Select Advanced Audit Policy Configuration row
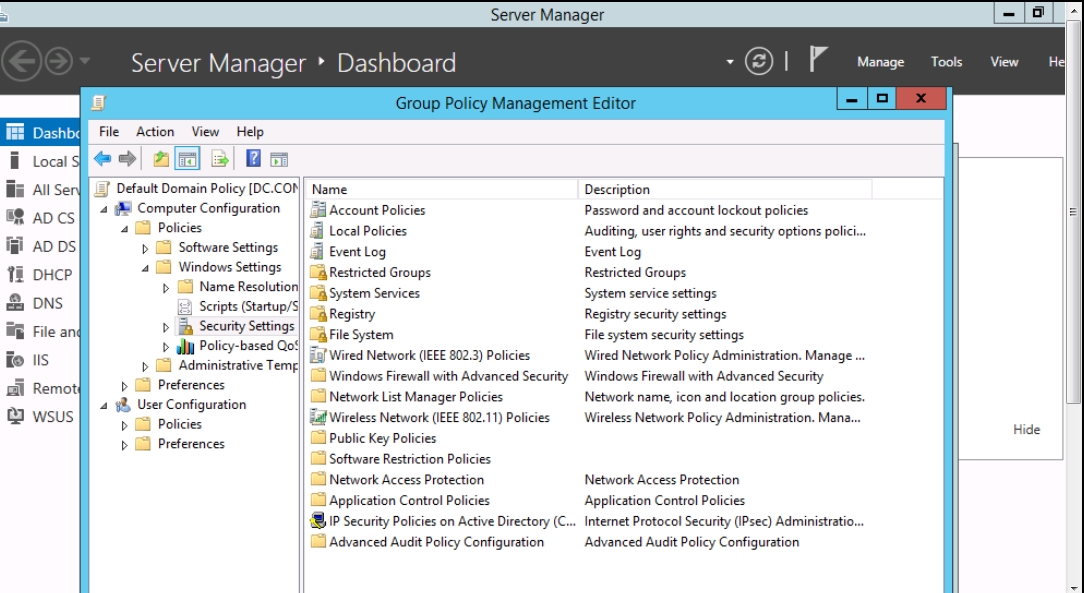 coord(436,542)
